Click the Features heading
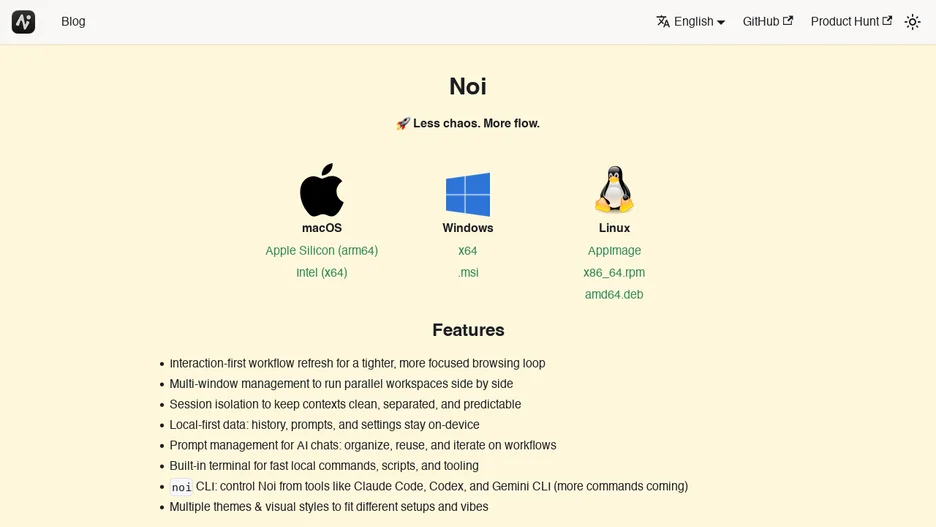The height and width of the screenshot is (527, 936). click(468, 330)
